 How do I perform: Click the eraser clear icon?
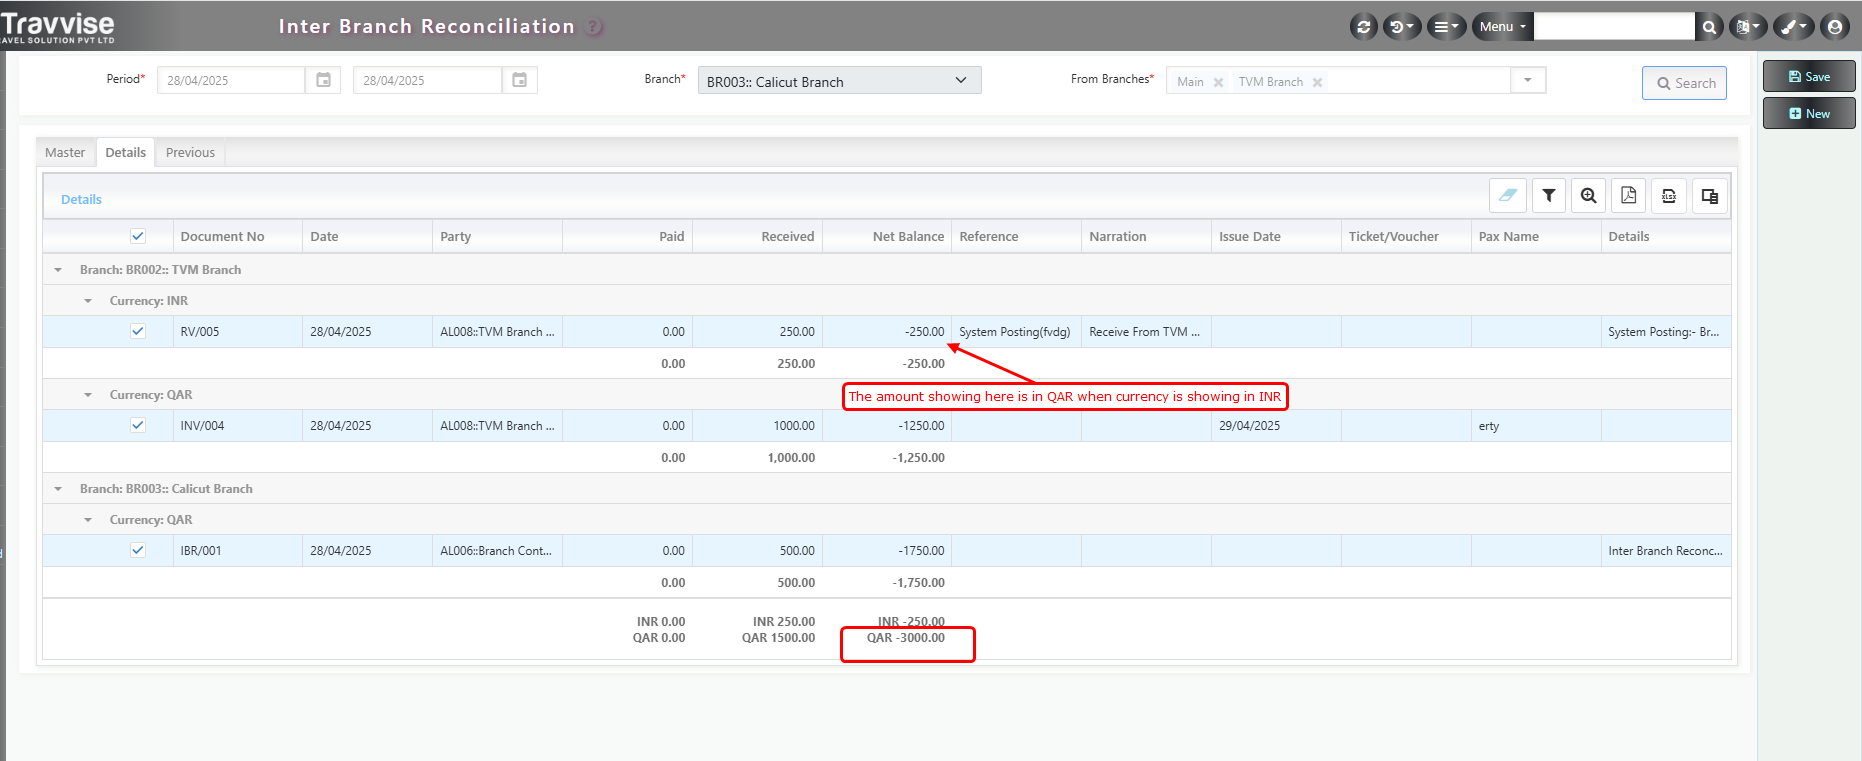coord(1507,195)
